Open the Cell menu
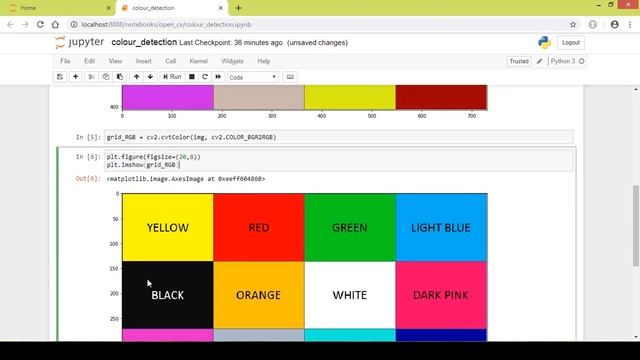This screenshot has width=640, height=360. click(x=171, y=61)
